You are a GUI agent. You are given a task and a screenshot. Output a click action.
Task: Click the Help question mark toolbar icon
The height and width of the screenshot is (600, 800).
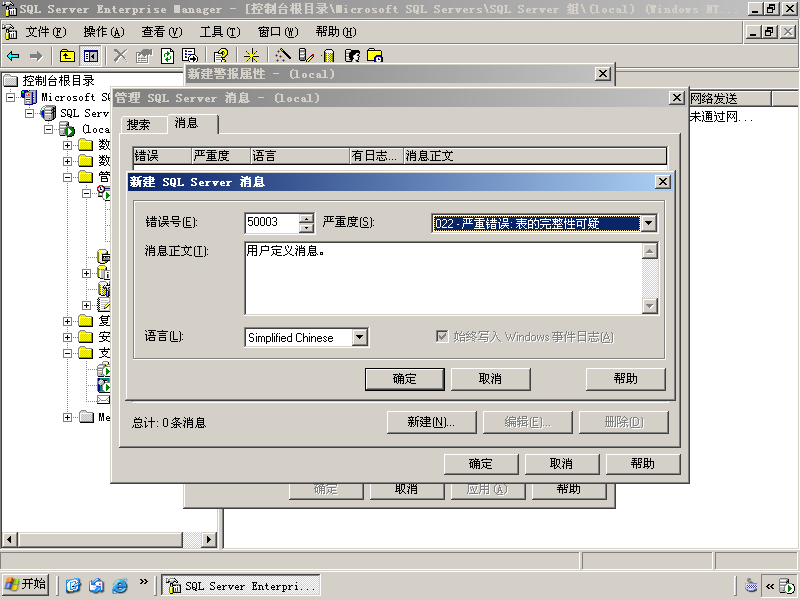point(221,56)
